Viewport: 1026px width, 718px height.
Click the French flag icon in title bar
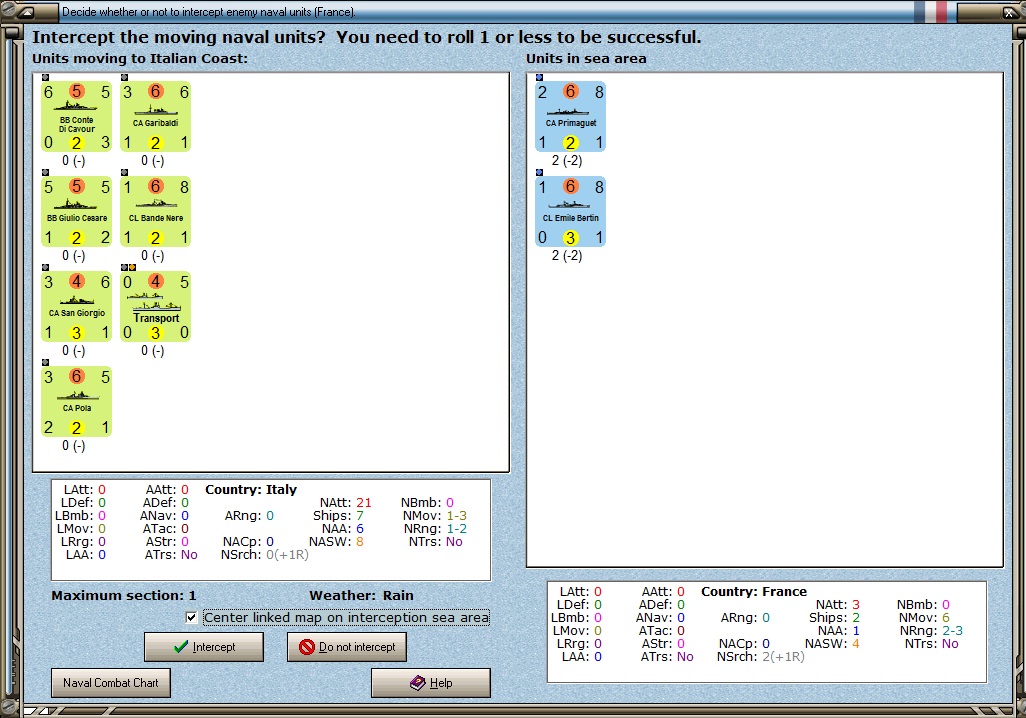pyautogui.click(x=930, y=12)
